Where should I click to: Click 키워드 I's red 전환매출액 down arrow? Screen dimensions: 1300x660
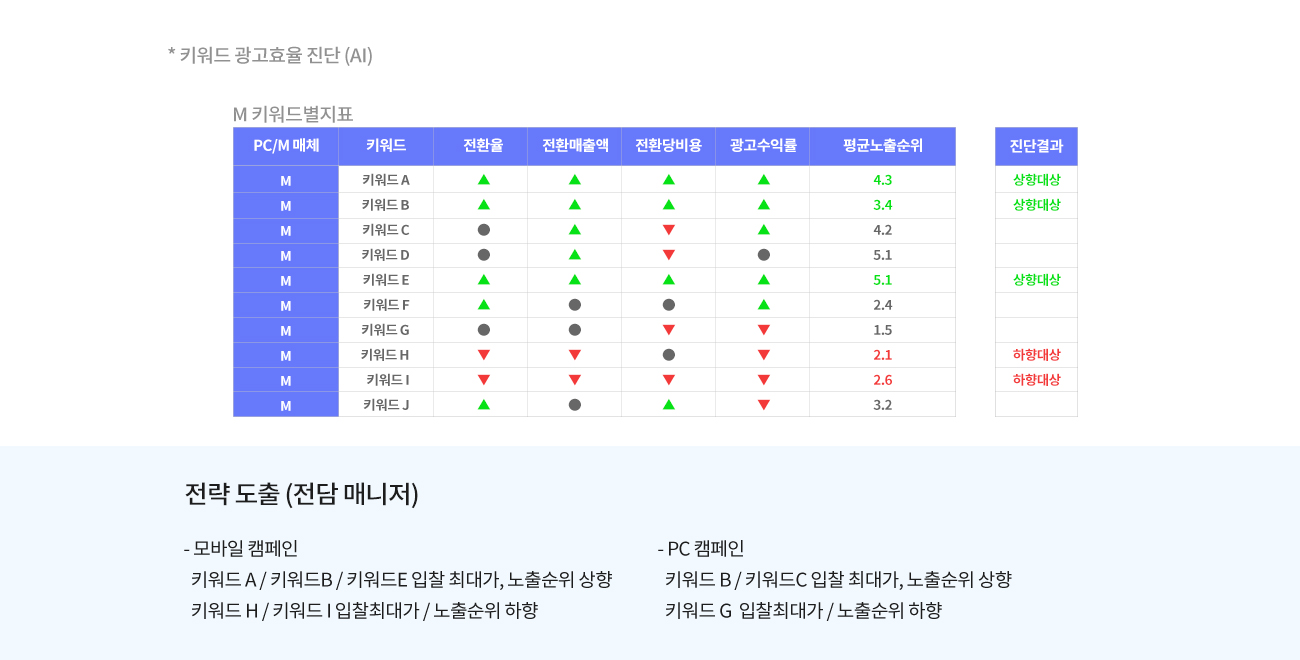[x=575, y=380]
